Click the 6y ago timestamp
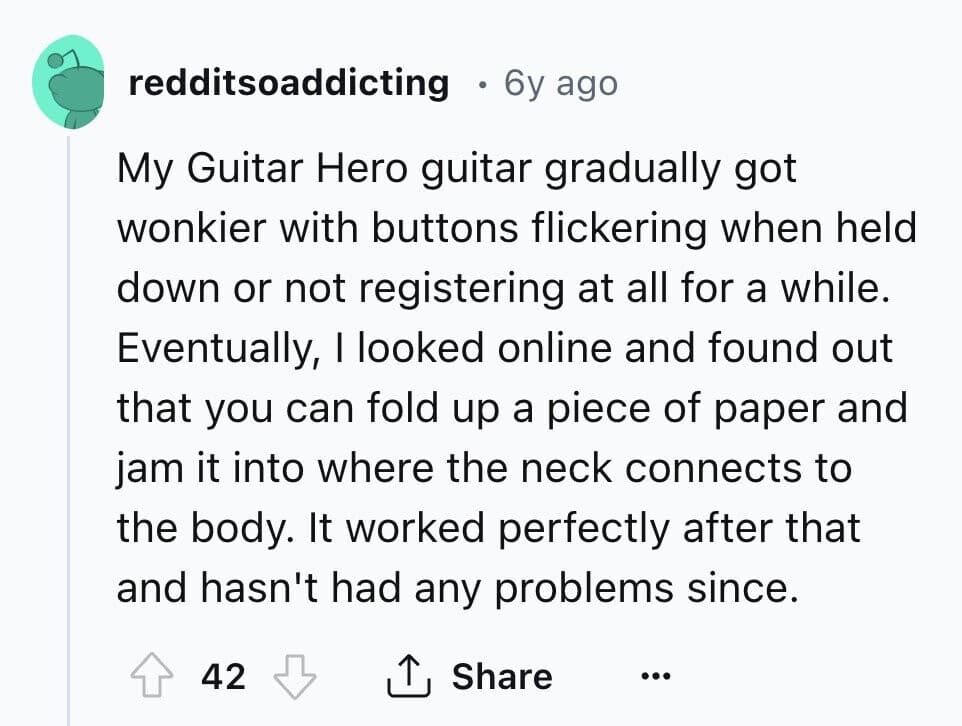The width and height of the screenshot is (962, 726). (x=561, y=84)
